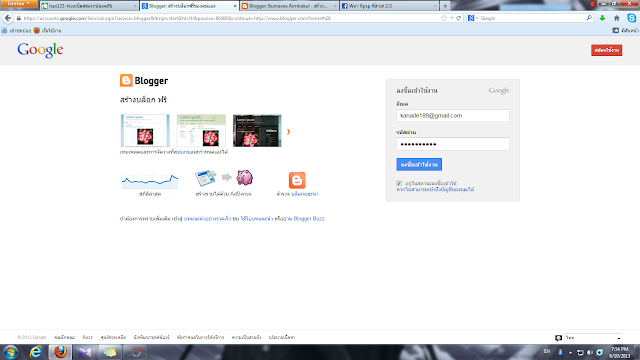Click the email field with kanade189@gmail.com
640x360 pixels.
[453, 116]
